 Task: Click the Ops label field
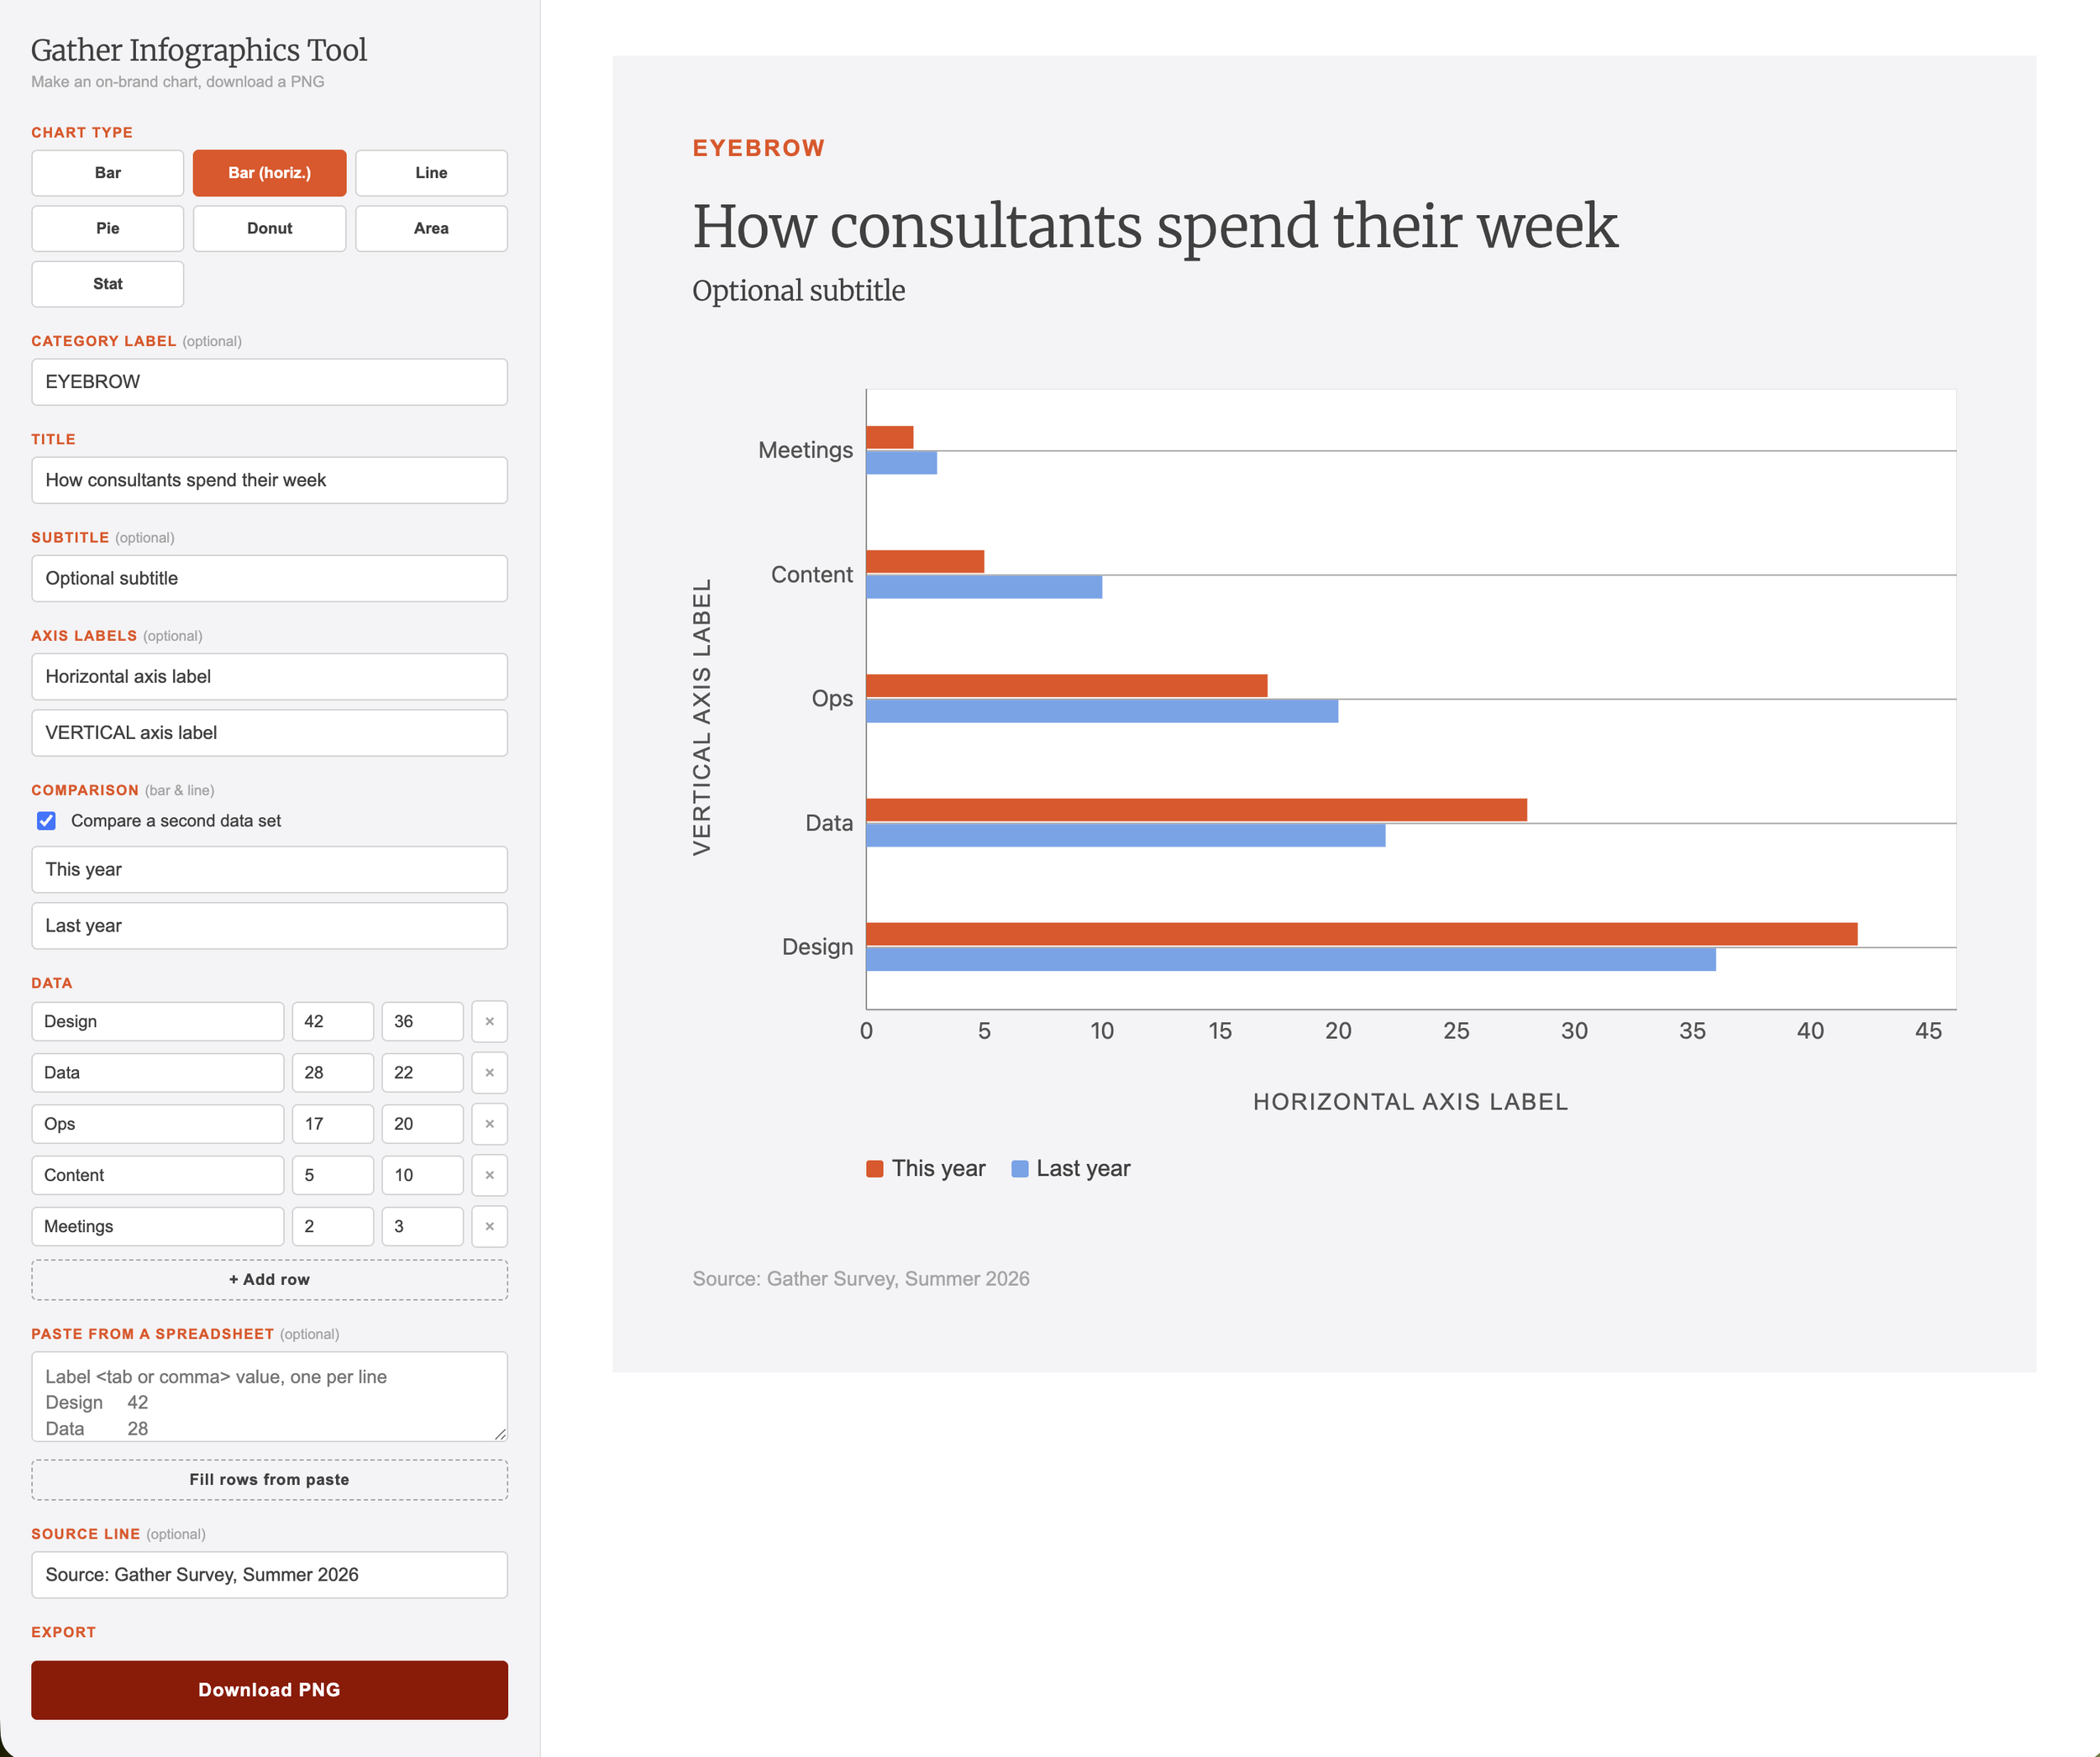(x=157, y=1124)
